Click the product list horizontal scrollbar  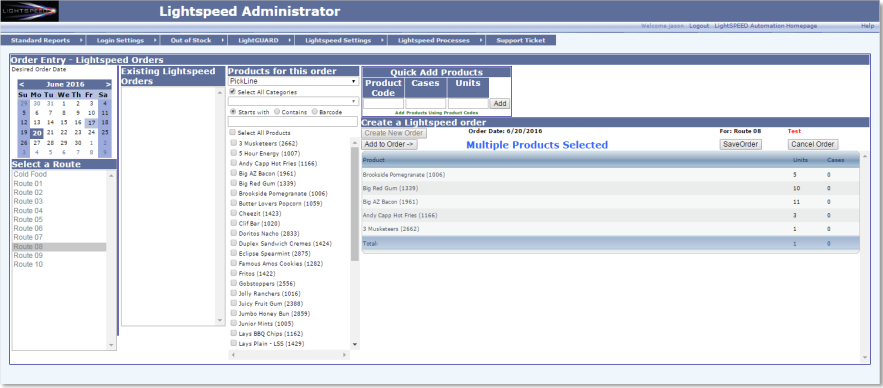pyautogui.click(x=289, y=355)
